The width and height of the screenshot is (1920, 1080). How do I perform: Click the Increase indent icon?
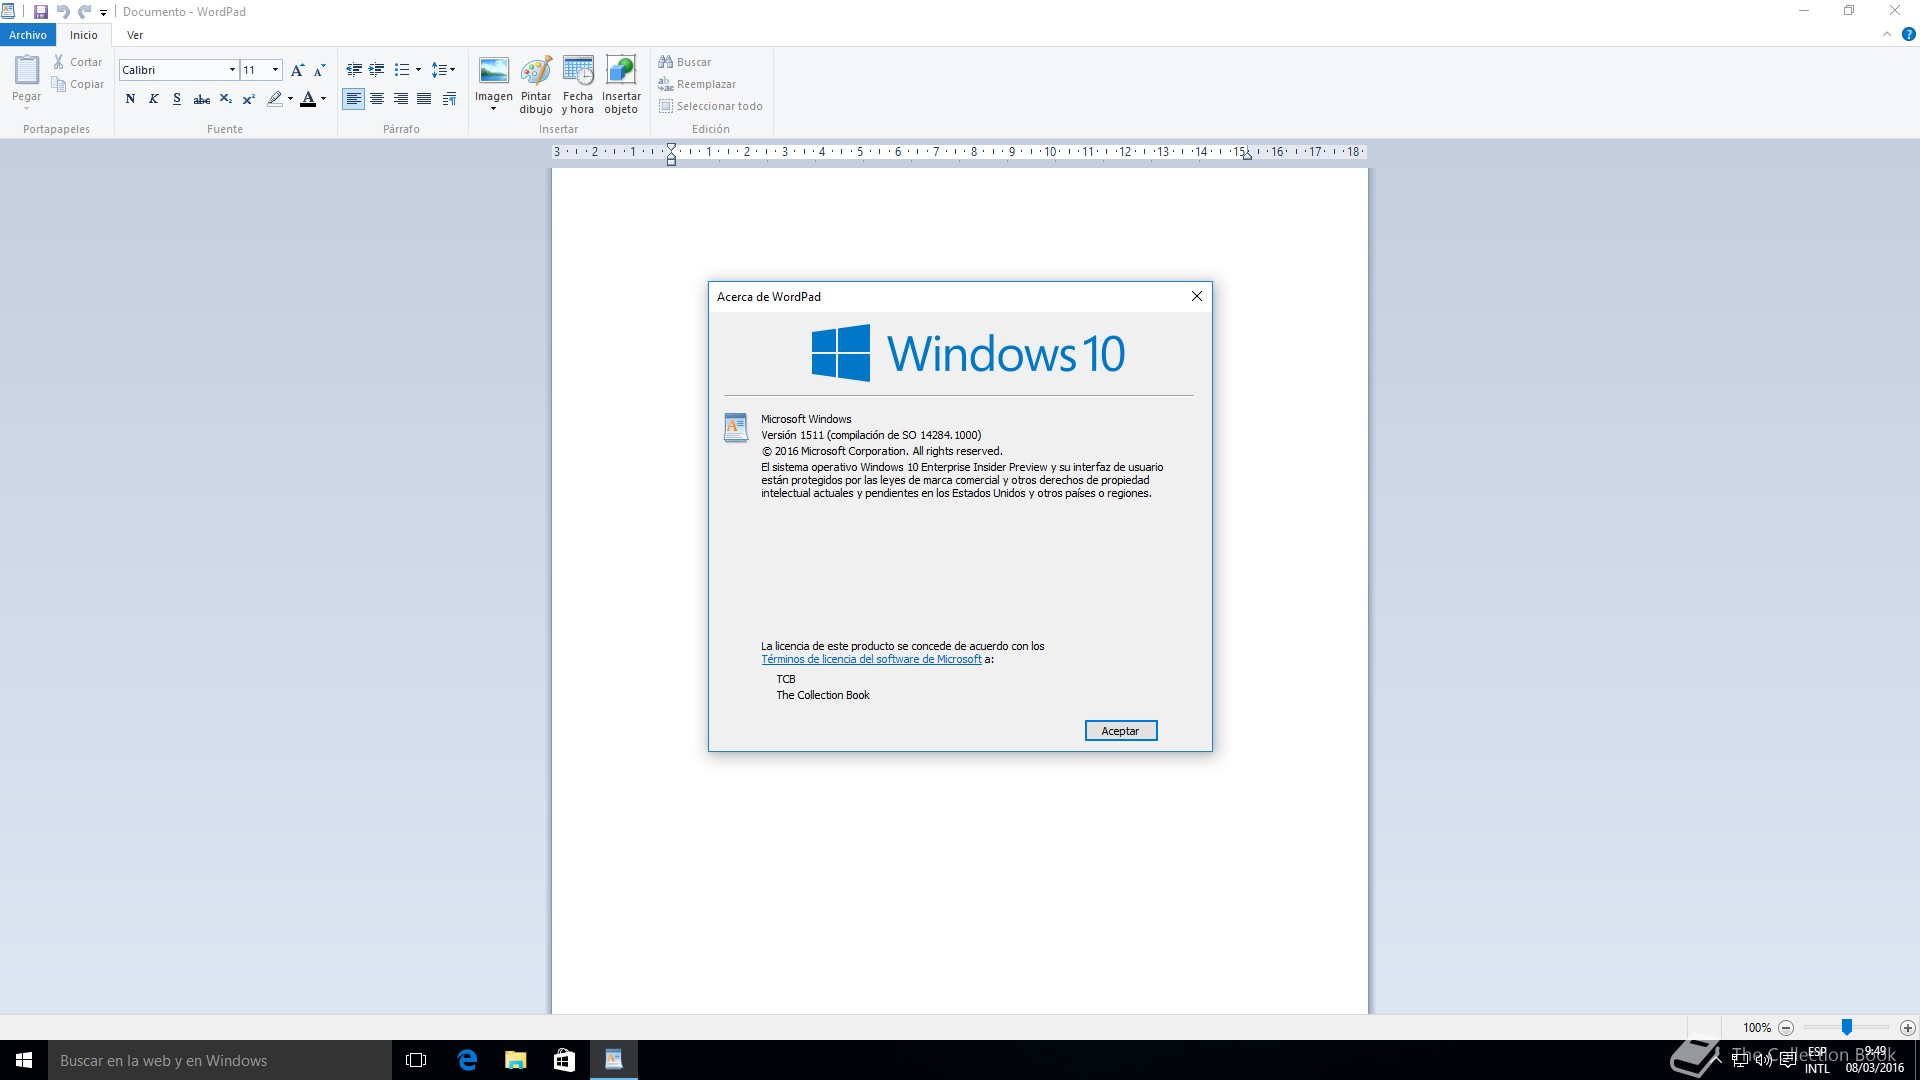pos(377,70)
